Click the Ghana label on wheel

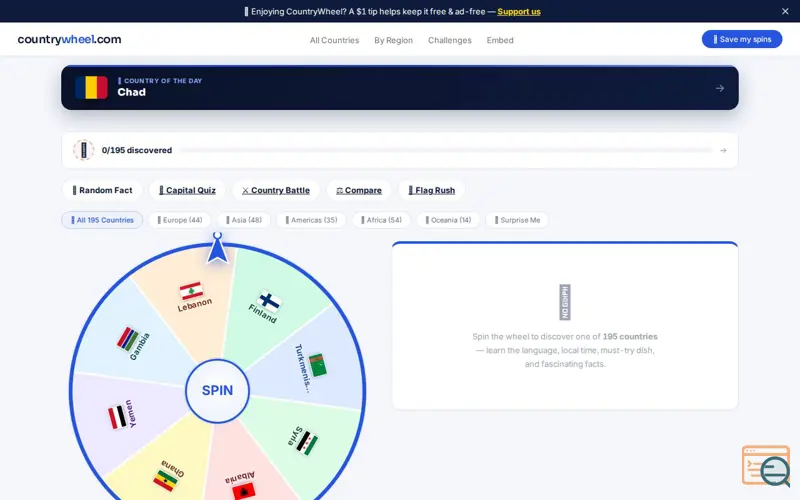pyautogui.click(x=172, y=468)
